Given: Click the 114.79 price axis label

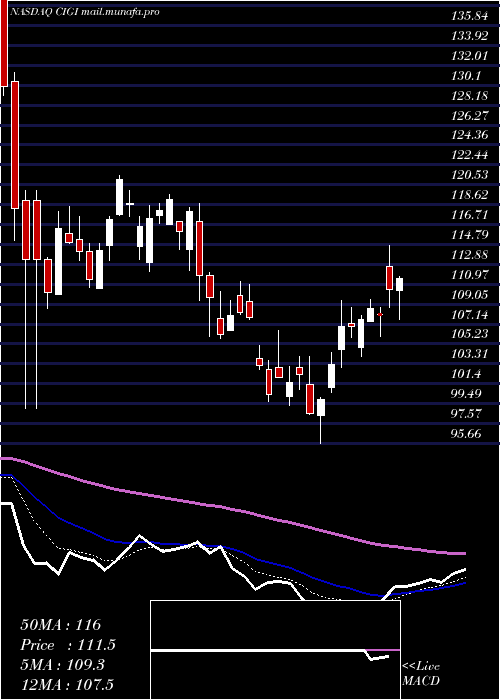Looking at the screenshot, I should (469, 234).
